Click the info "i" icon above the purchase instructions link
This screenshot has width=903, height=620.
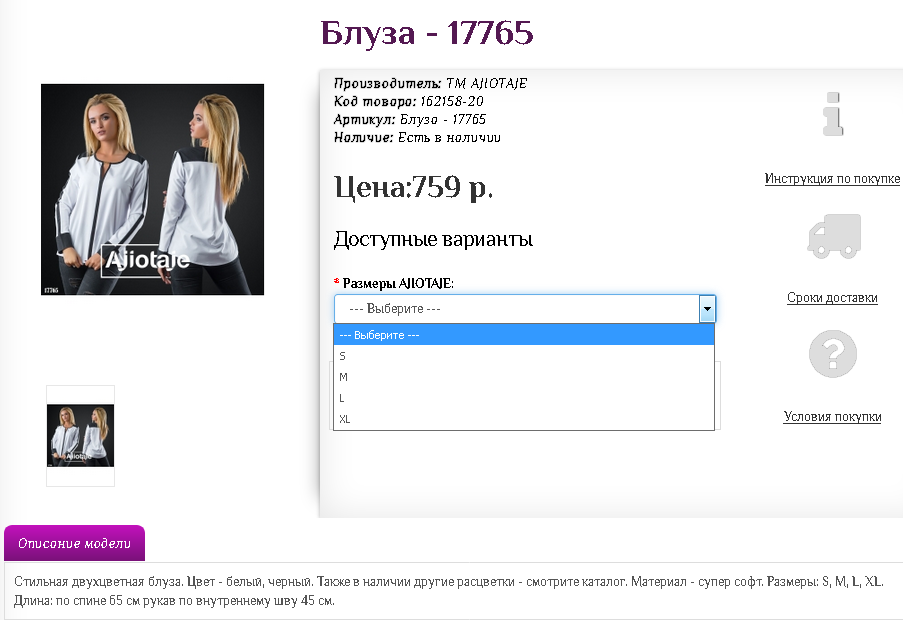coord(833,114)
